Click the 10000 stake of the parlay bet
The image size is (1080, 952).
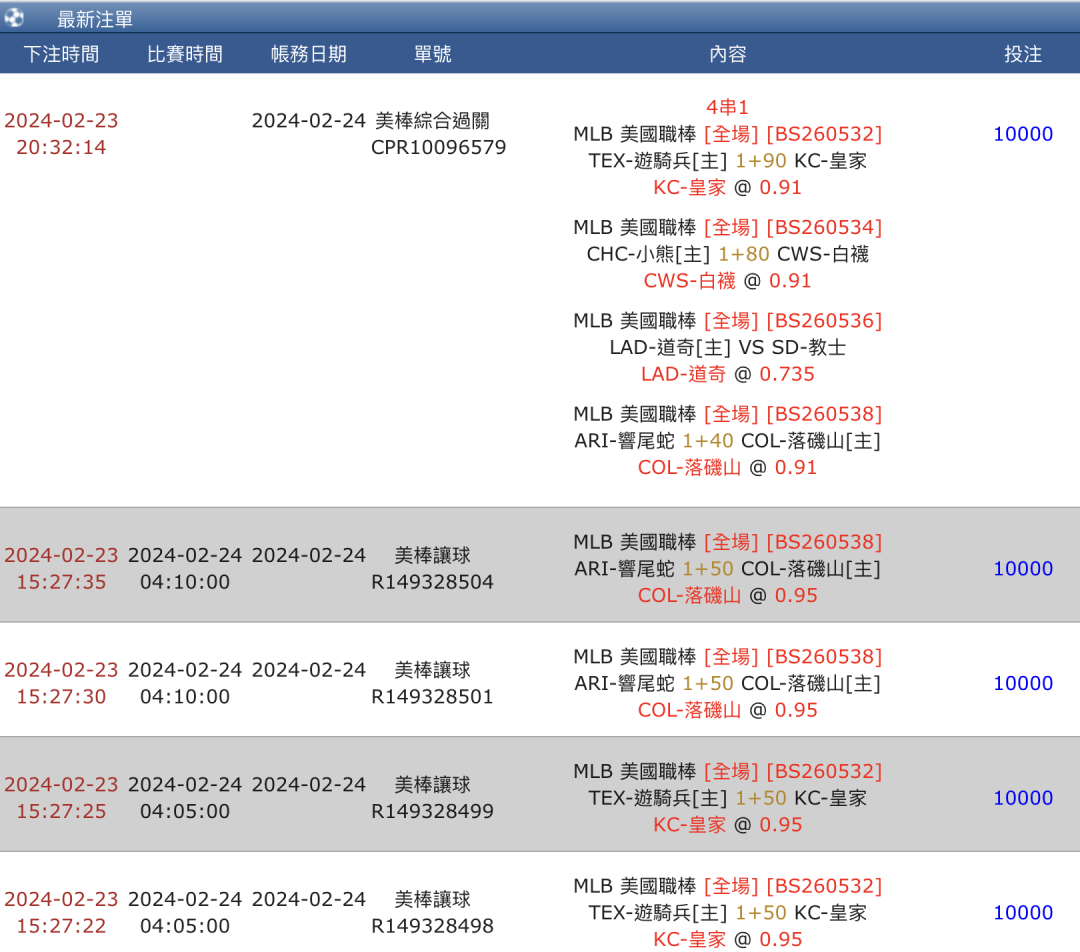(x=1023, y=134)
